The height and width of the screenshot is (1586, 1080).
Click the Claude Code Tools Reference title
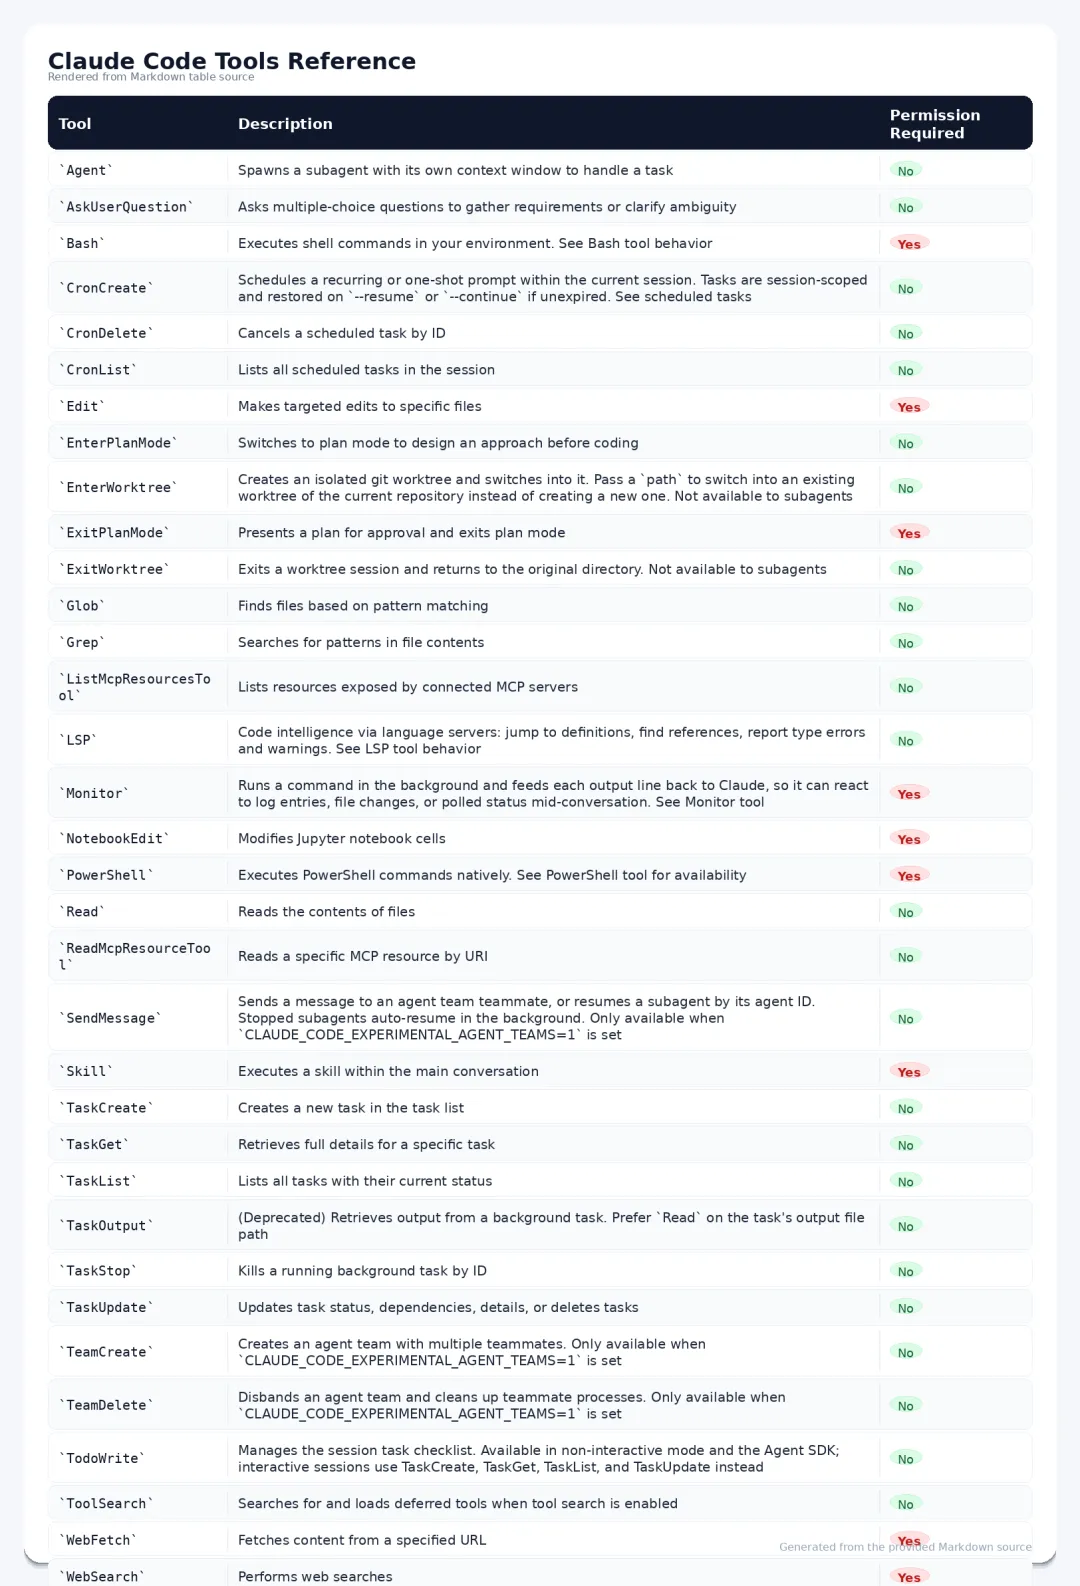(232, 61)
